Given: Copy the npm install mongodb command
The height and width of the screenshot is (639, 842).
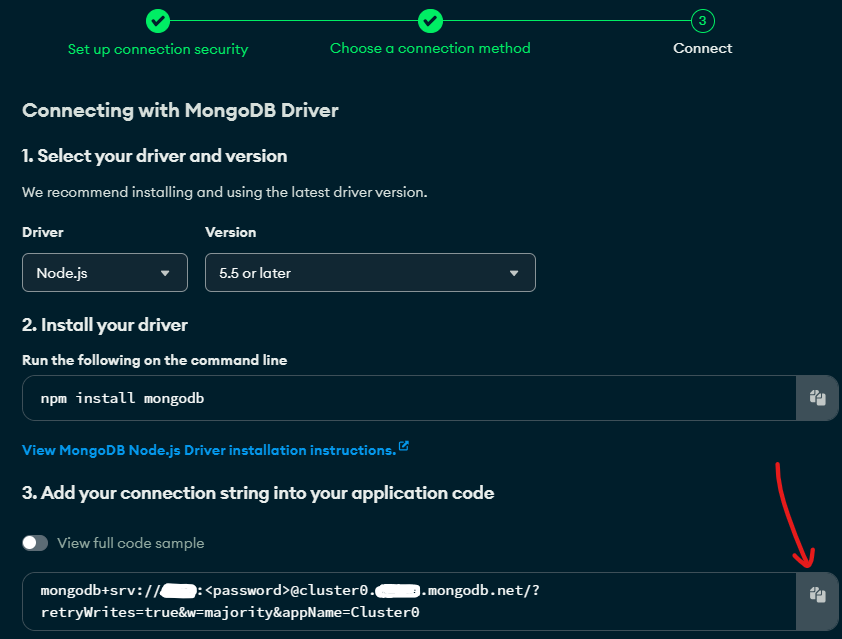Looking at the screenshot, I should coord(817,398).
